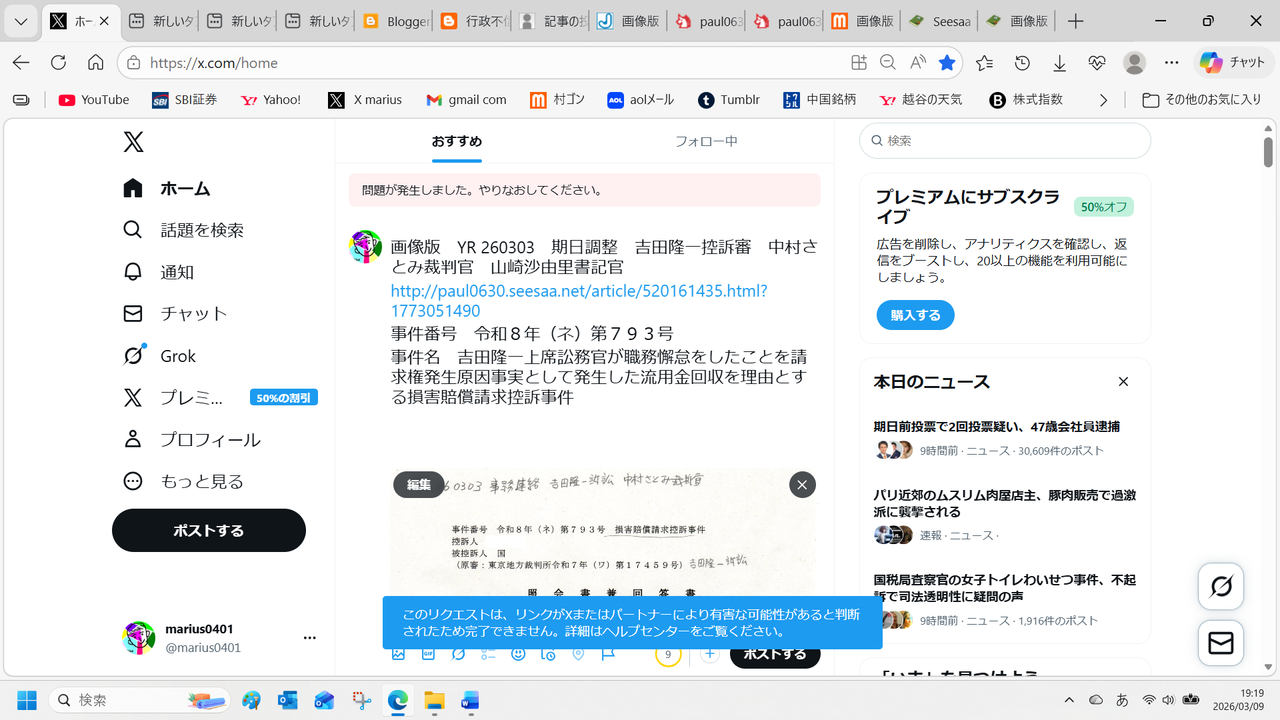Open Word from the taskbar
Screen dimensions: 1280x720
click(469, 700)
